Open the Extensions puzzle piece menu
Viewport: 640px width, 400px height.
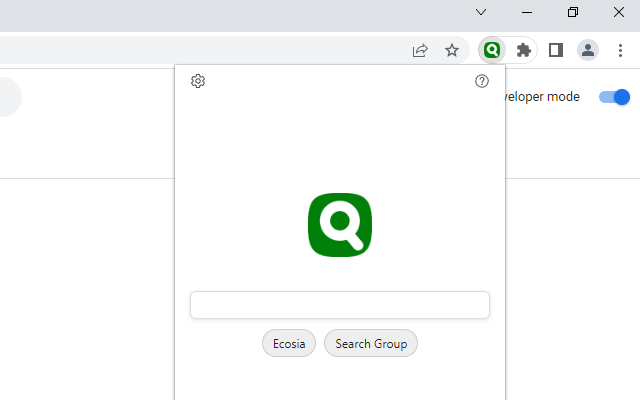[x=524, y=50]
